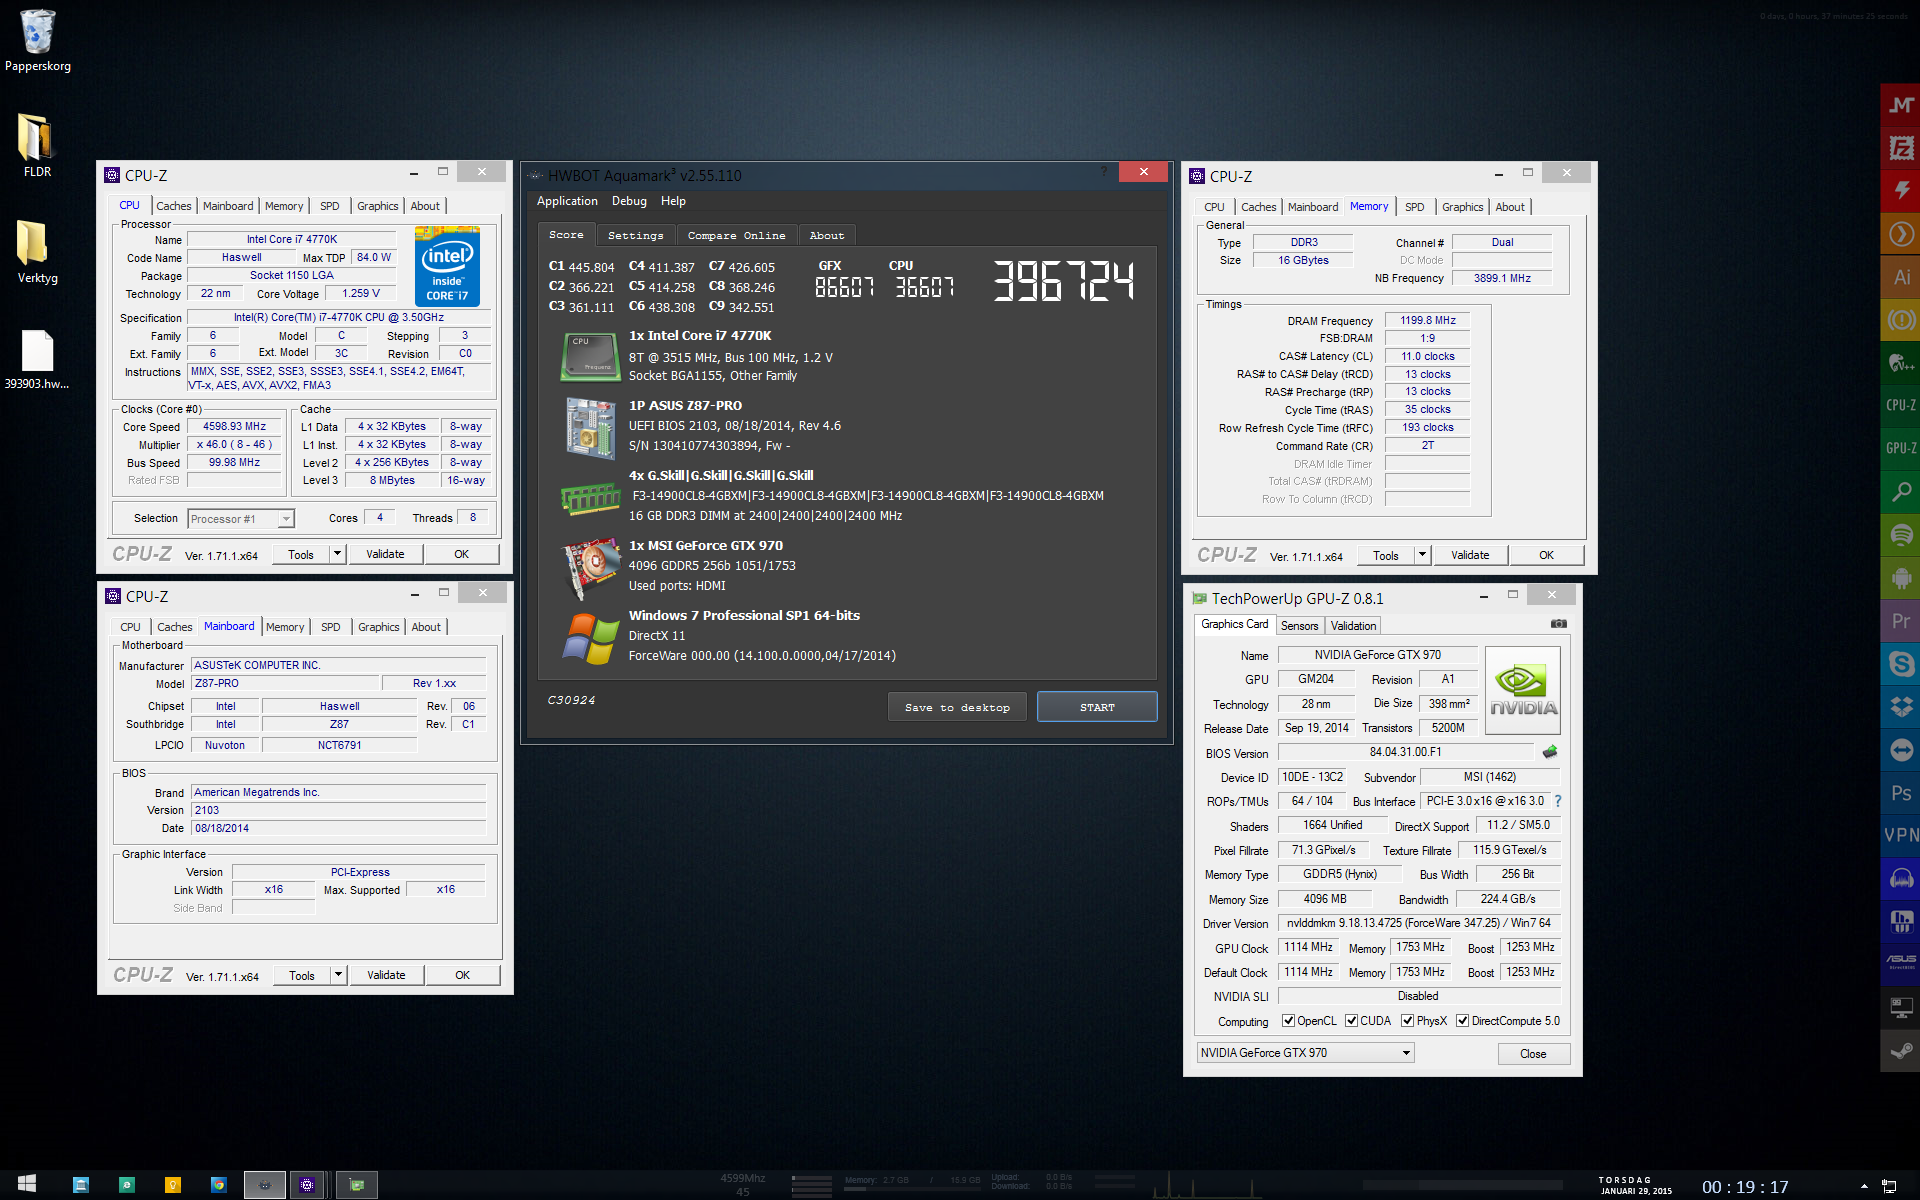Open the Notepad++ shortcut in sidebar
Viewport: 1920px width, 1200px height.
pyautogui.click(x=1900, y=363)
